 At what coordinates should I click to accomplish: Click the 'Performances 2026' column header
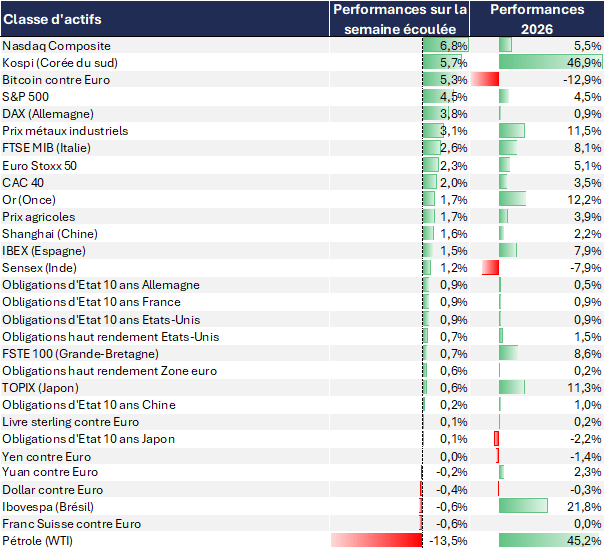pyautogui.click(x=537, y=19)
